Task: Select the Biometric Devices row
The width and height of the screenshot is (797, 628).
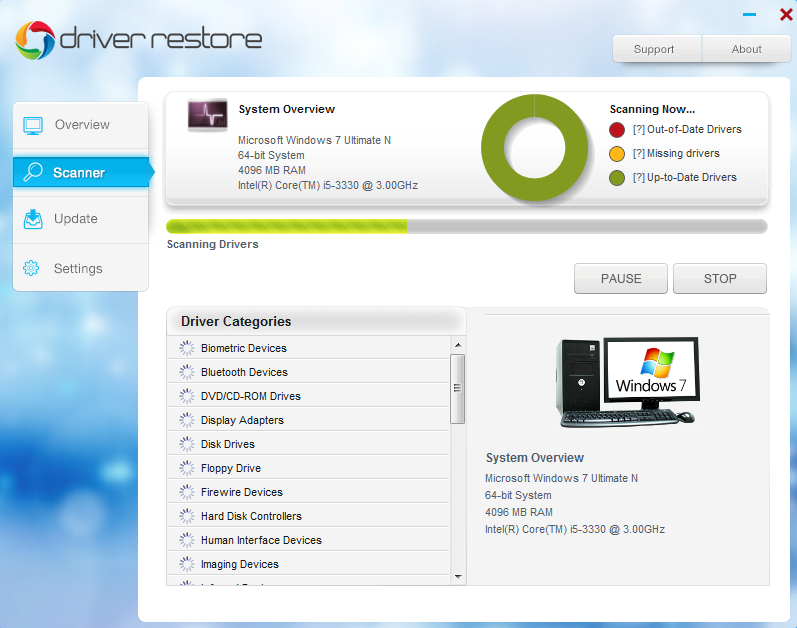Action: (x=308, y=348)
